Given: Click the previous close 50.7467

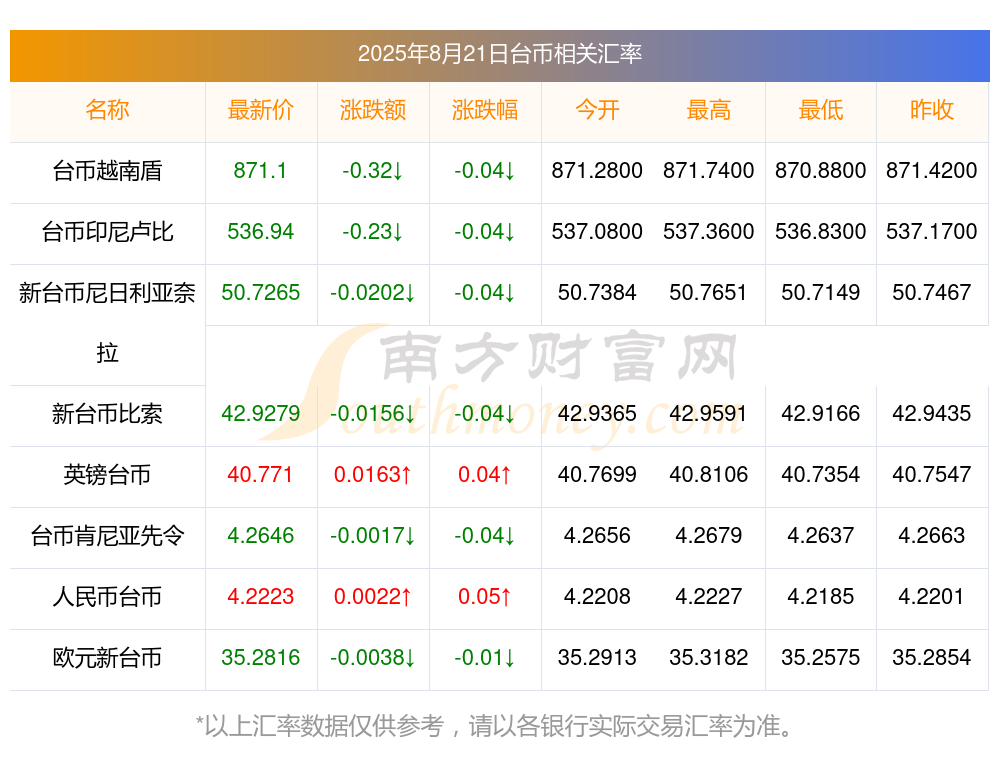Looking at the screenshot, I should coord(932,293).
